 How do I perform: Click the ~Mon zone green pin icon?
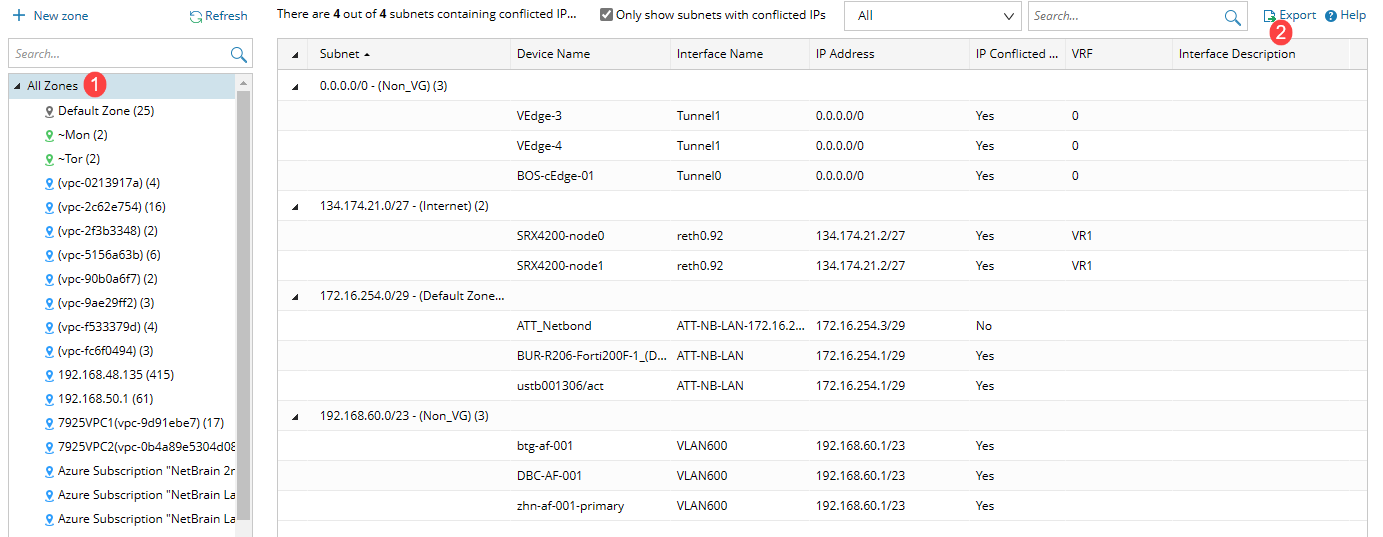click(x=49, y=135)
